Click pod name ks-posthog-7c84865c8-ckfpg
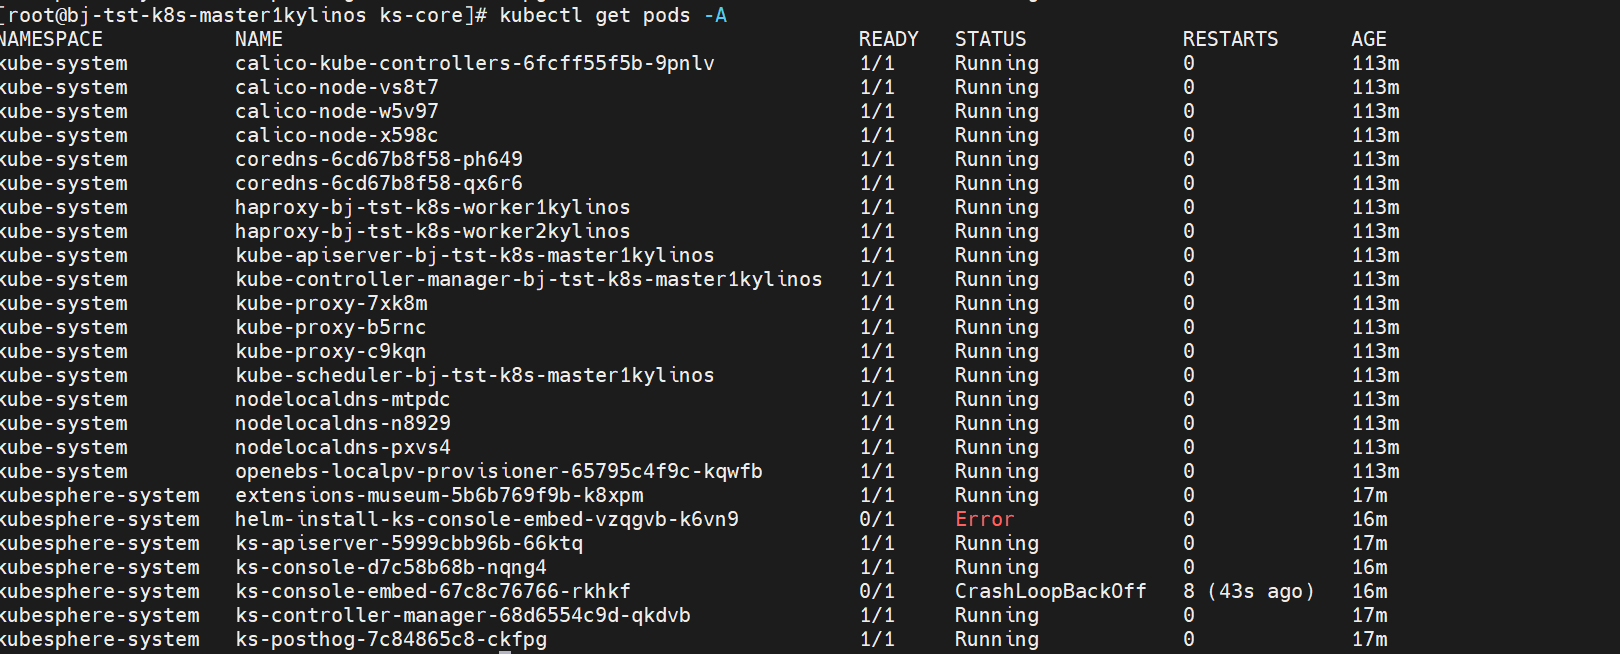The height and width of the screenshot is (654, 1620). point(390,639)
